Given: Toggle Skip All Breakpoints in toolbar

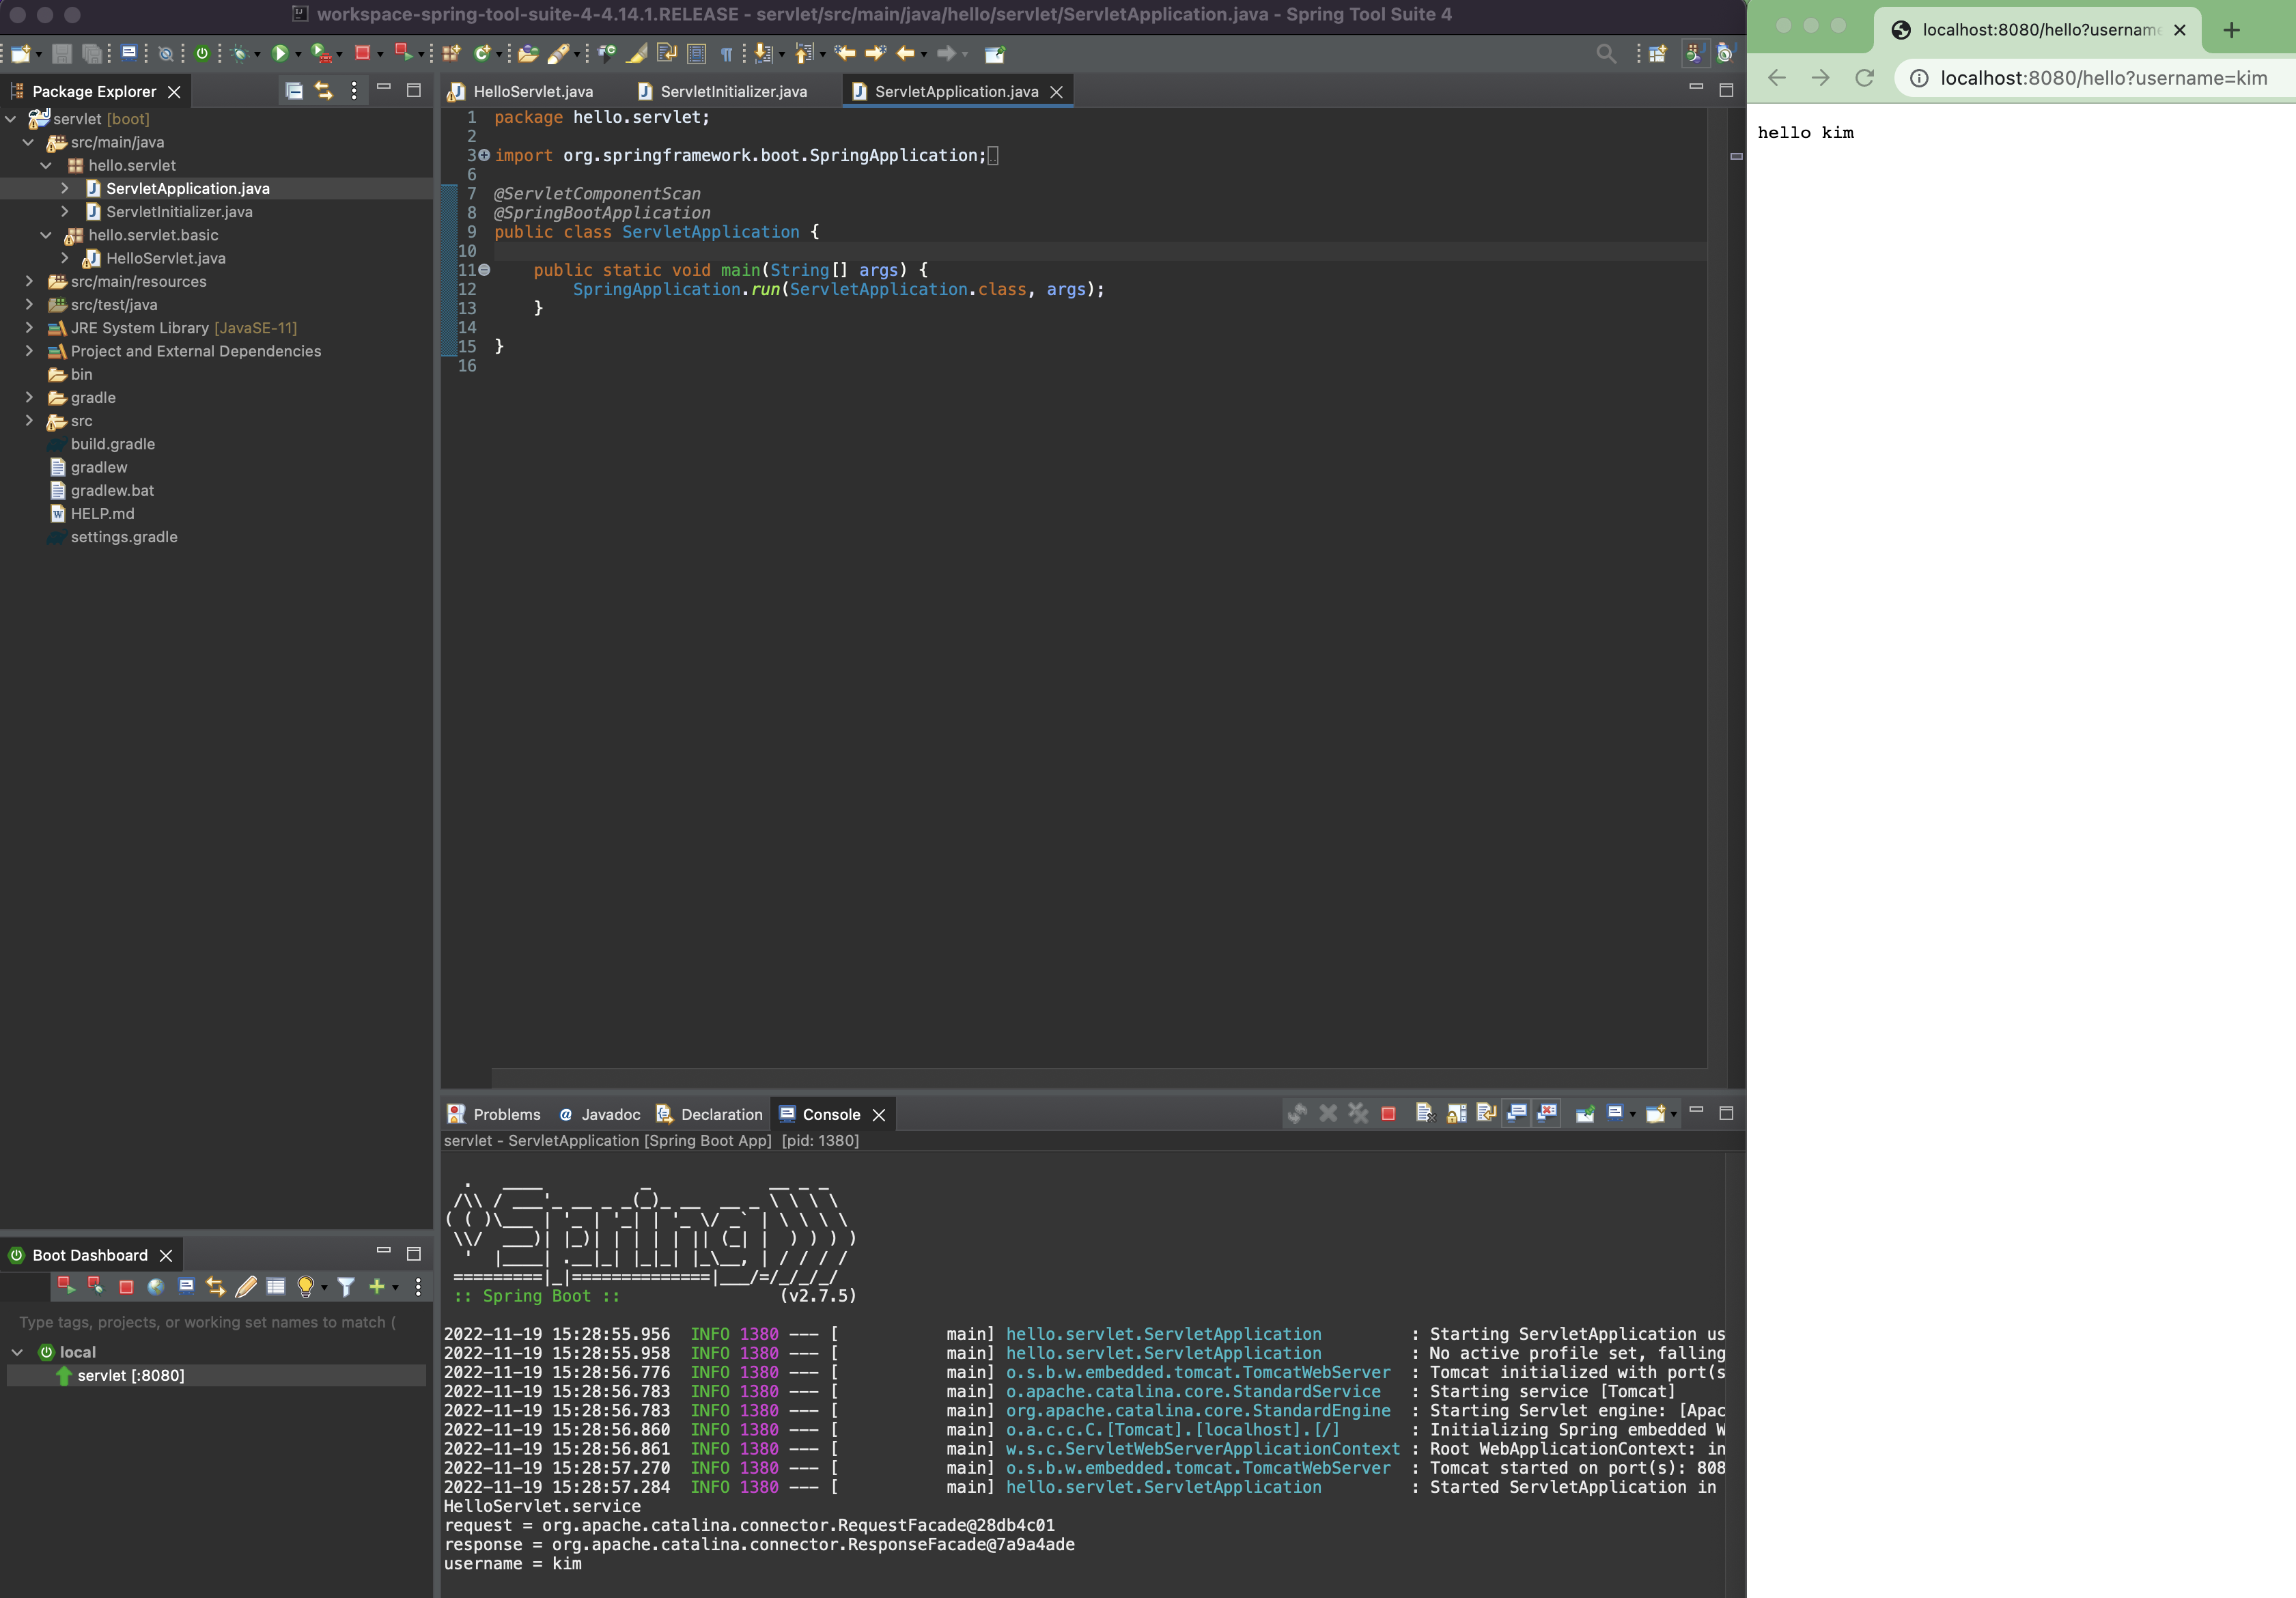Looking at the screenshot, I should pos(166,53).
